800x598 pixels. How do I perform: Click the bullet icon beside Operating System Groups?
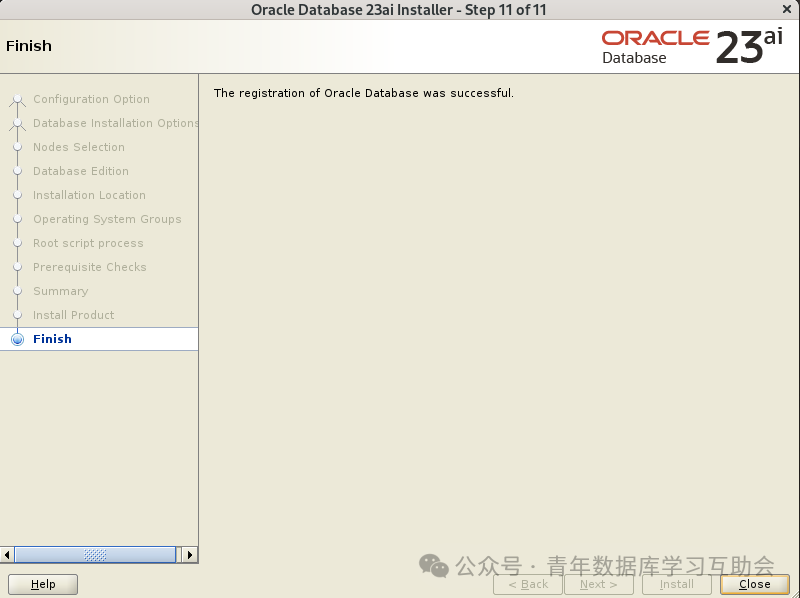point(17,219)
